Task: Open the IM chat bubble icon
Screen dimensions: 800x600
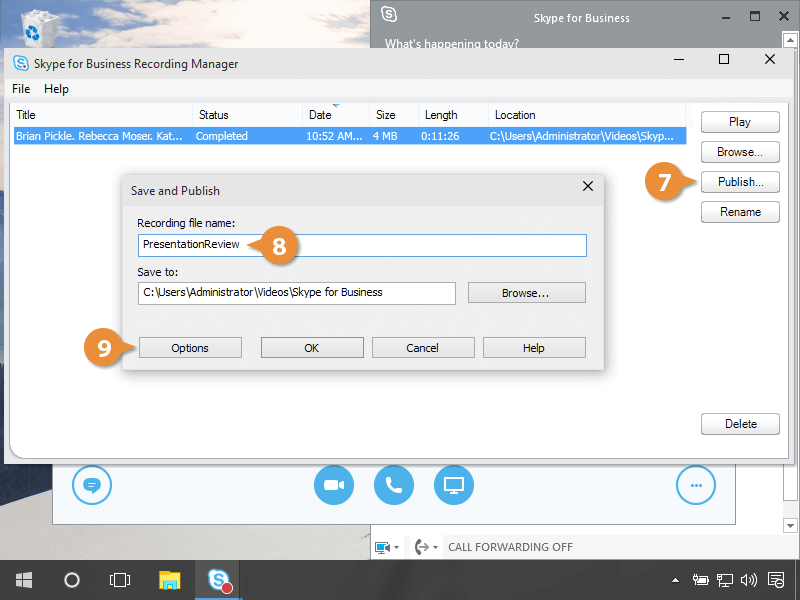Action: (x=92, y=485)
